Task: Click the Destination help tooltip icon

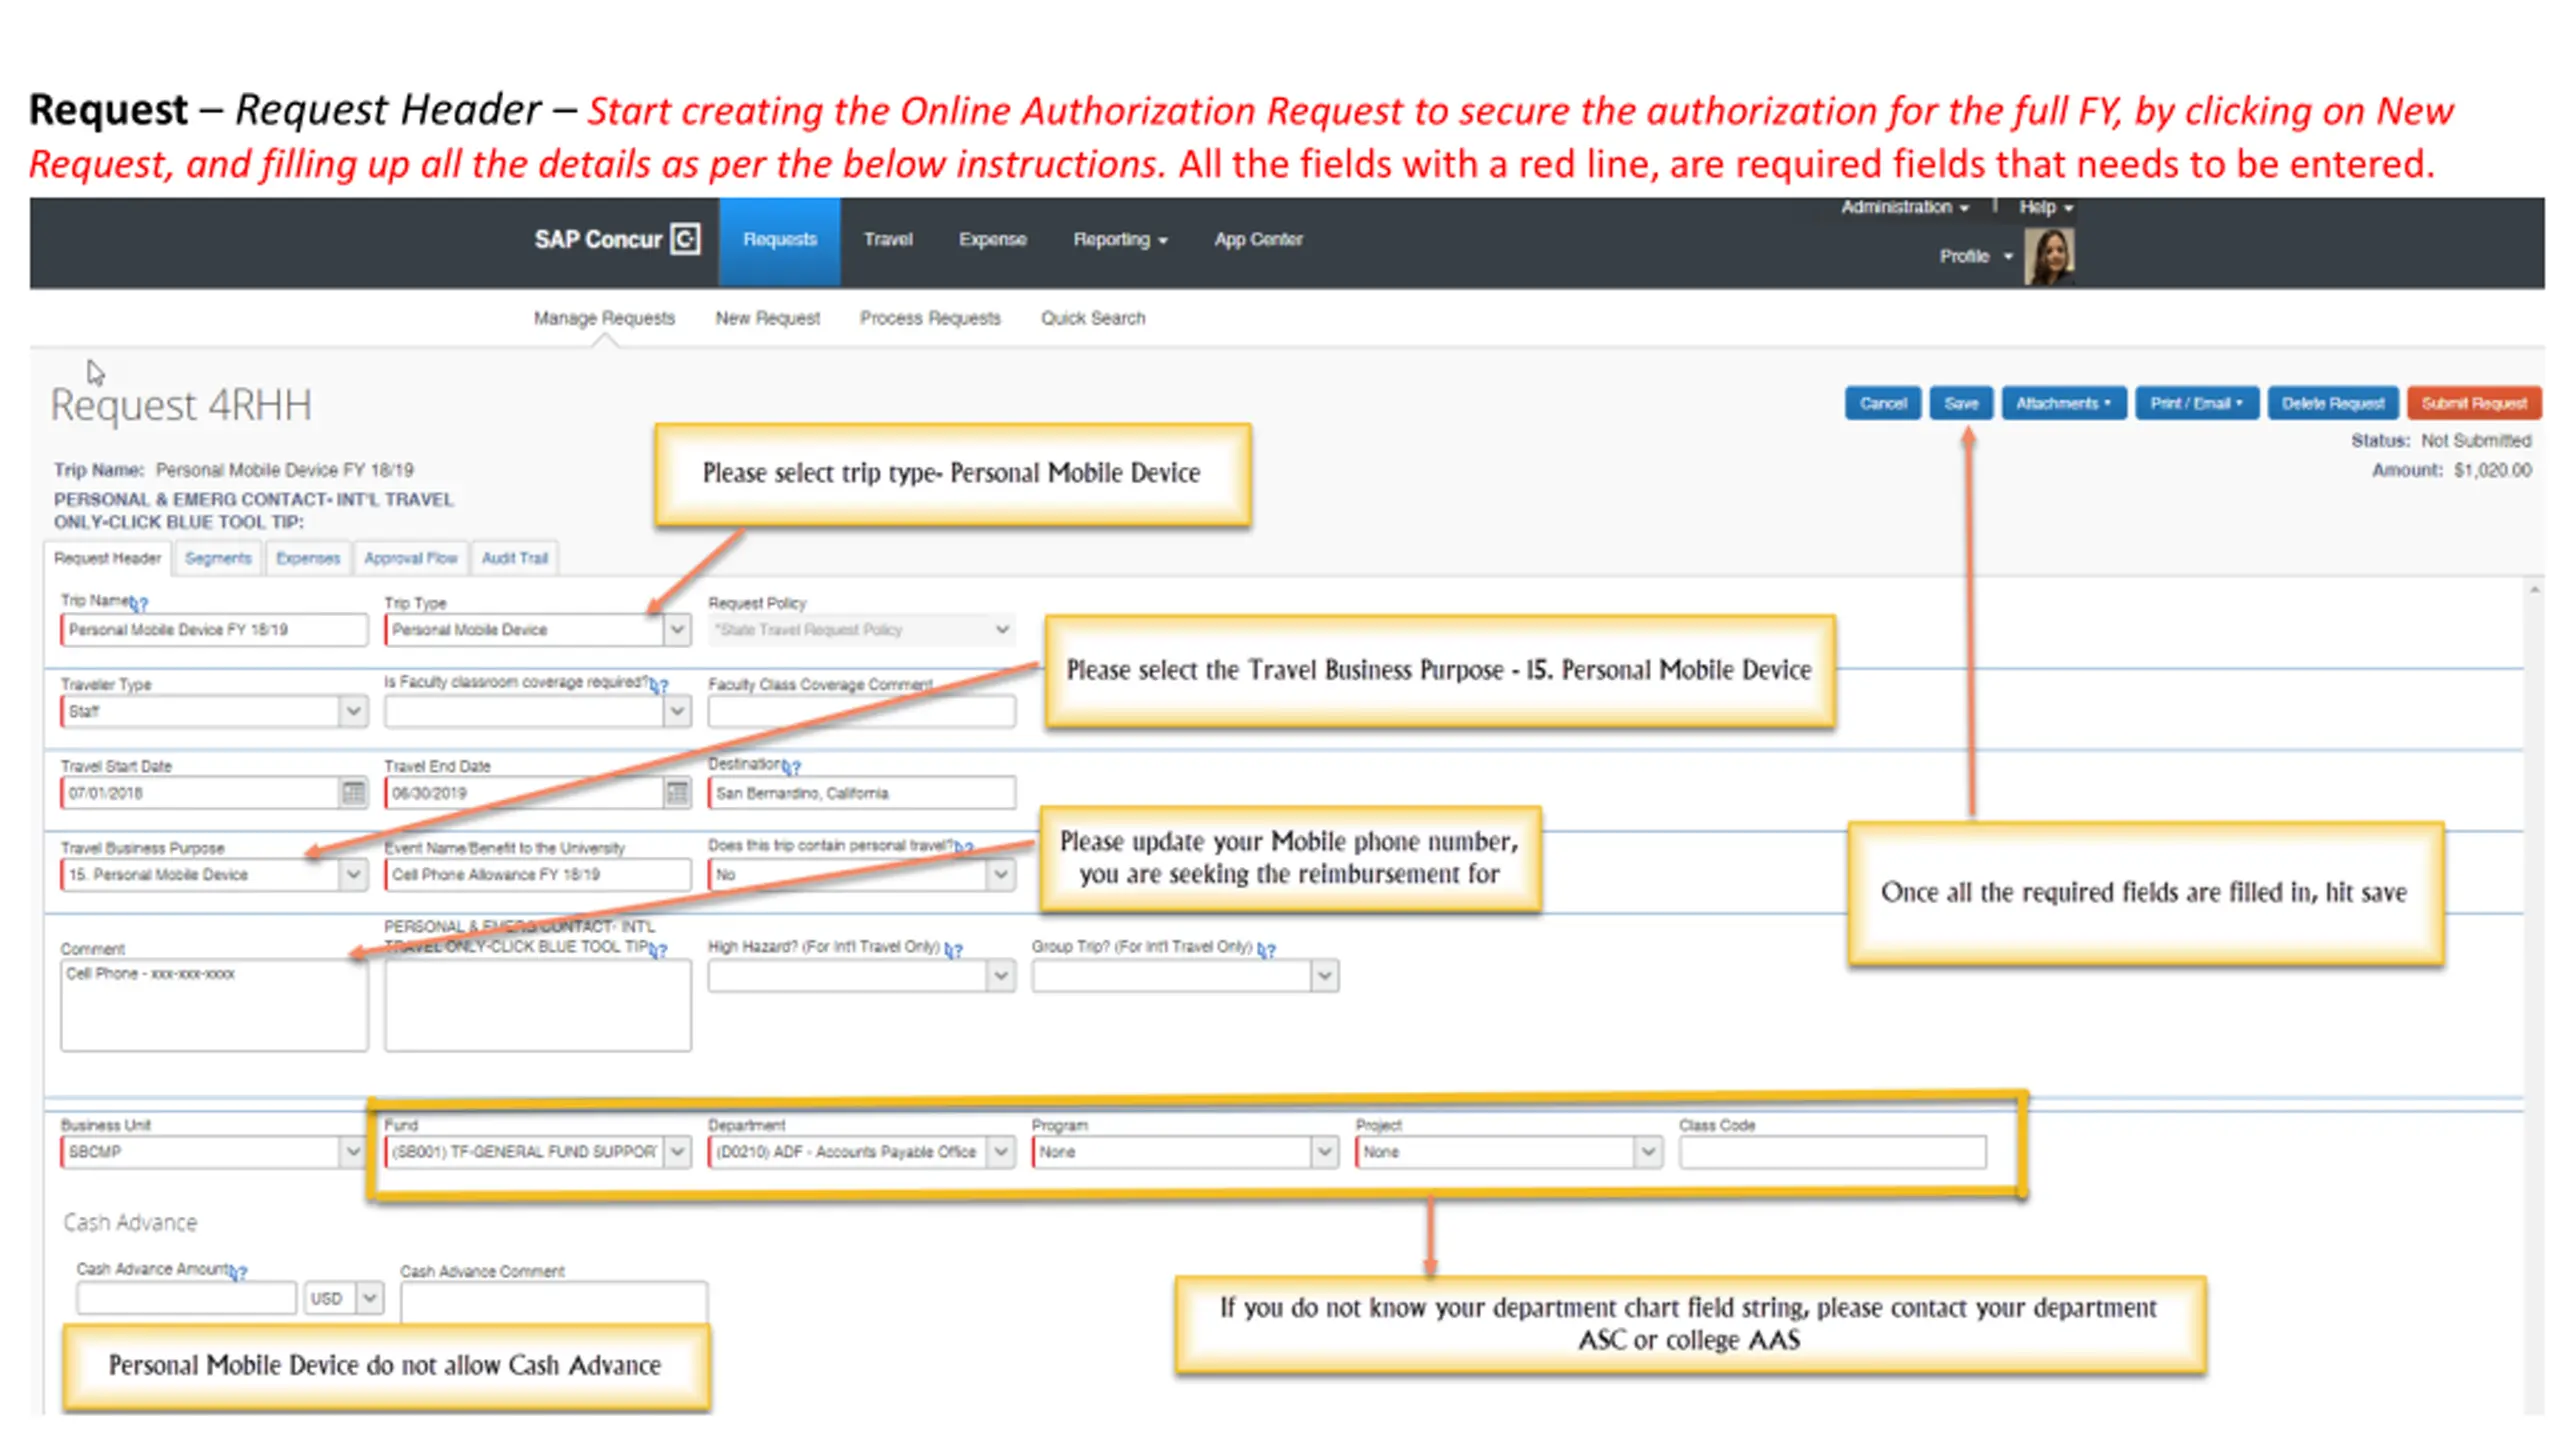Action: (791, 767)
